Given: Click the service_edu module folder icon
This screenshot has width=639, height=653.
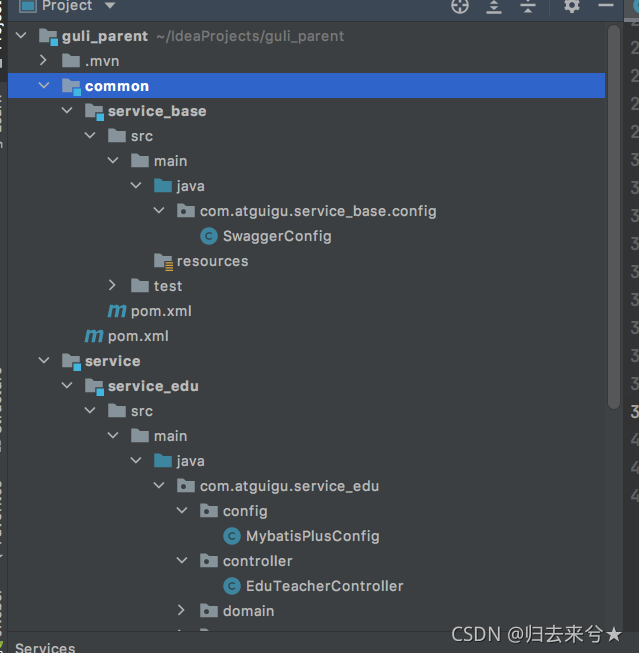Looking at the screenshot, I should (x=94, y=386).
